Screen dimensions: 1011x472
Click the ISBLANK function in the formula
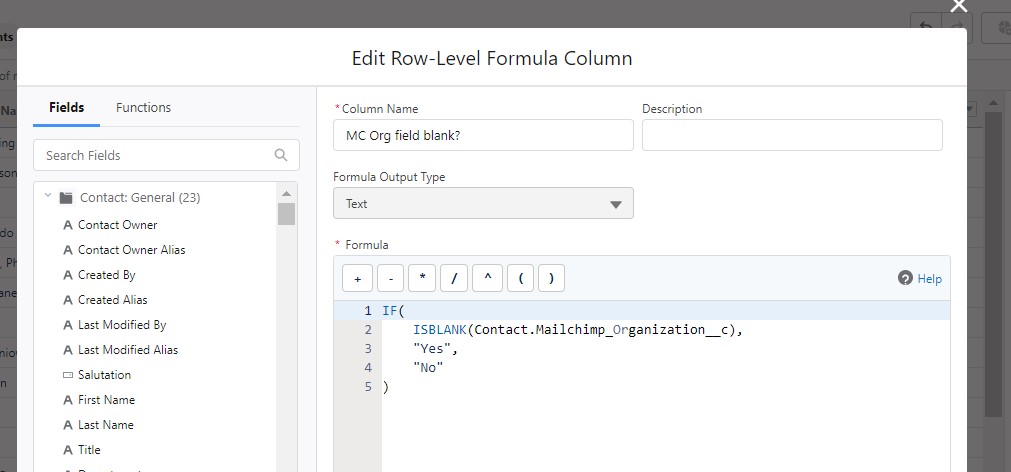pyautogui.click(x=440, y=330)
